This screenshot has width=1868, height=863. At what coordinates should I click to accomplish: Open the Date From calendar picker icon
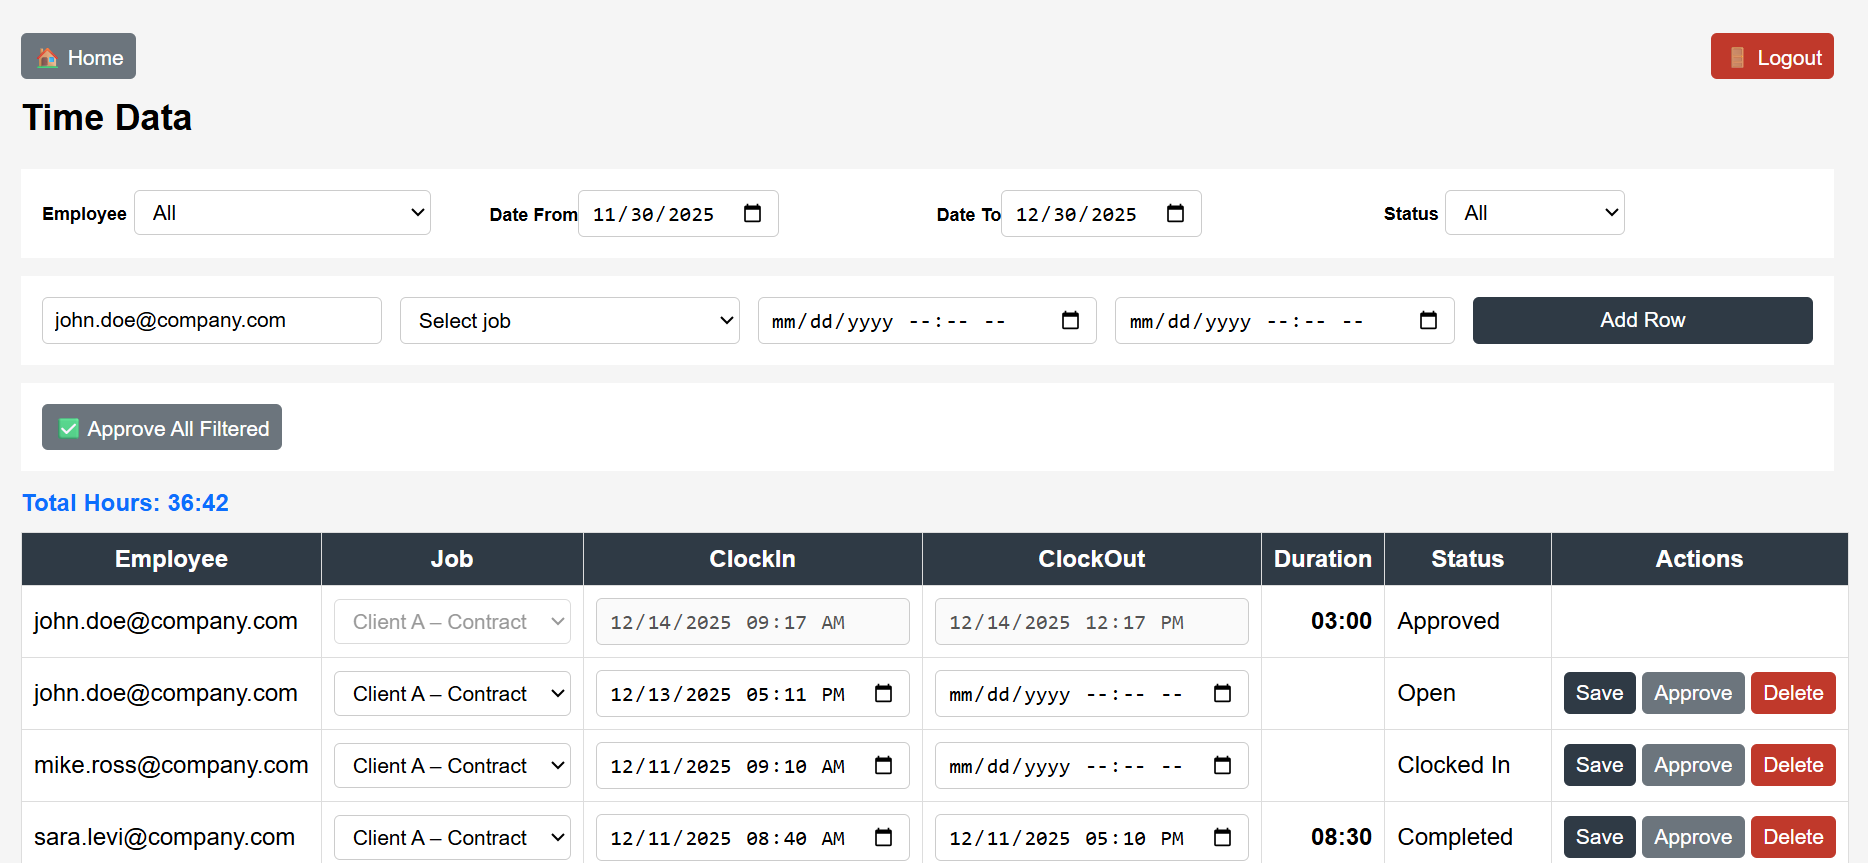pyautogui.click(x=752, y=214)
